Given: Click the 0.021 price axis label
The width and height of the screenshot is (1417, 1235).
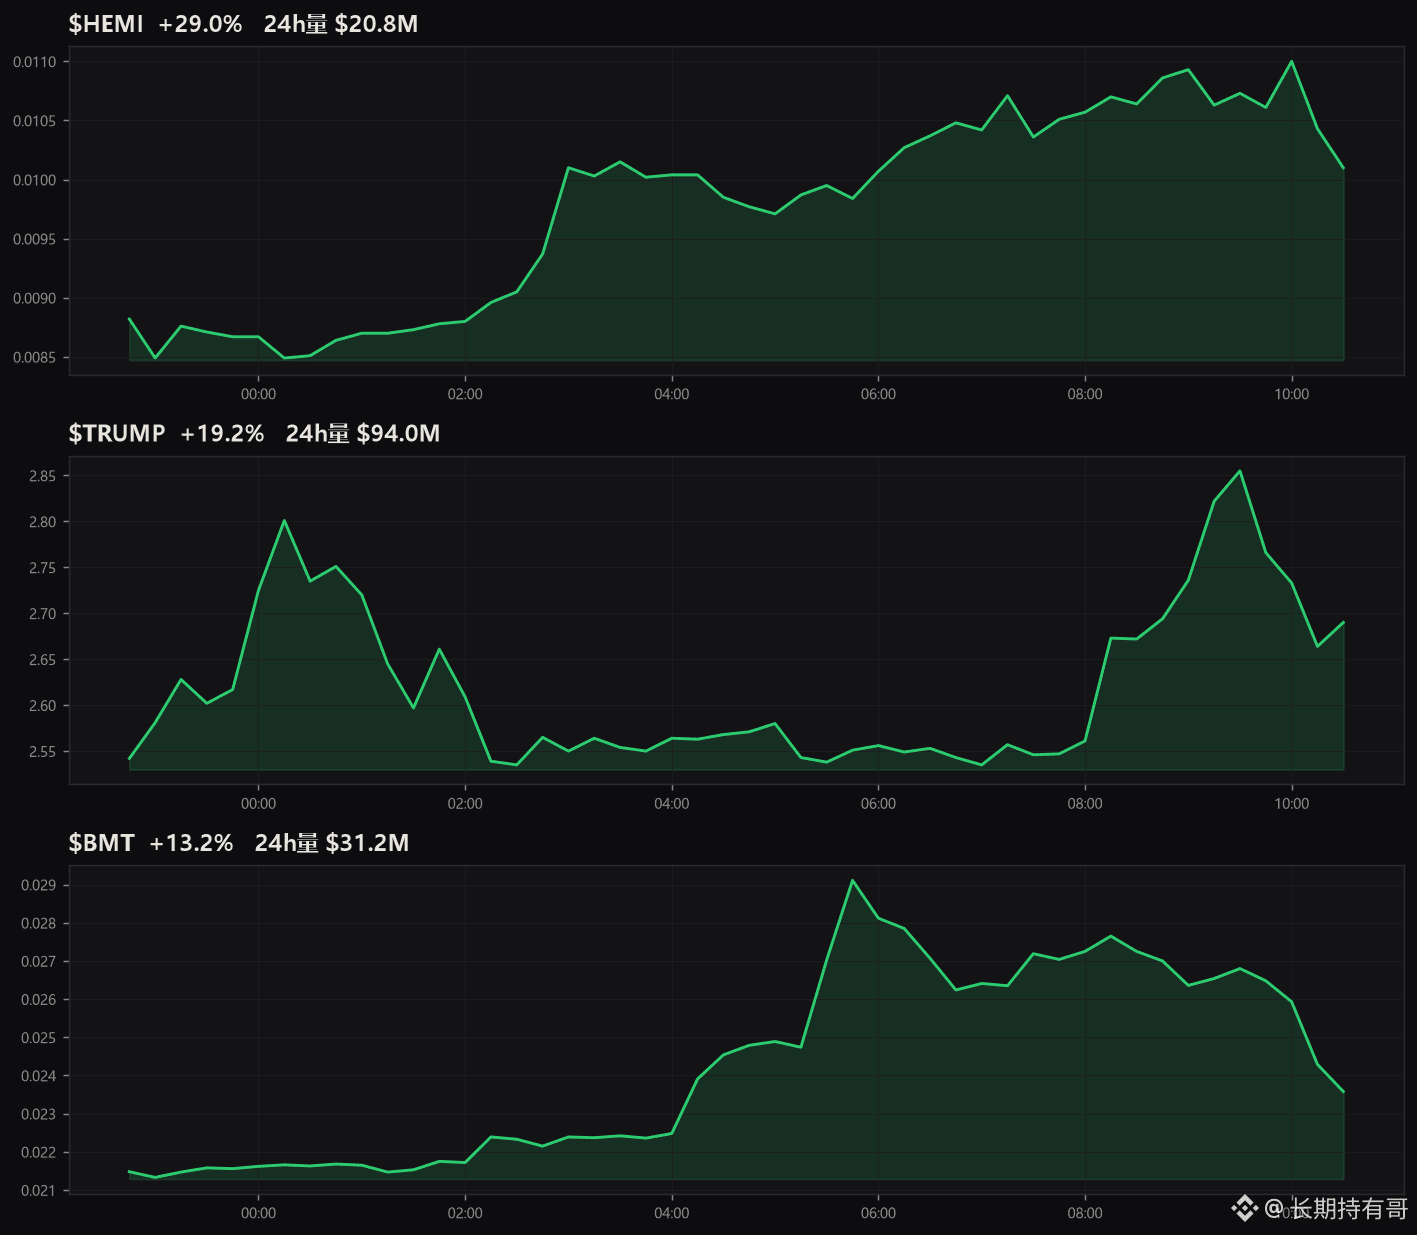Looking at the screenshot, I should [x=38, y=1190].
